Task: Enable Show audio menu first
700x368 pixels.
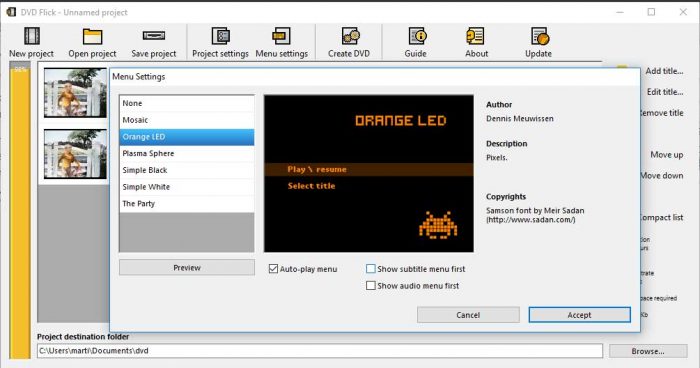Action: (371, 285)
